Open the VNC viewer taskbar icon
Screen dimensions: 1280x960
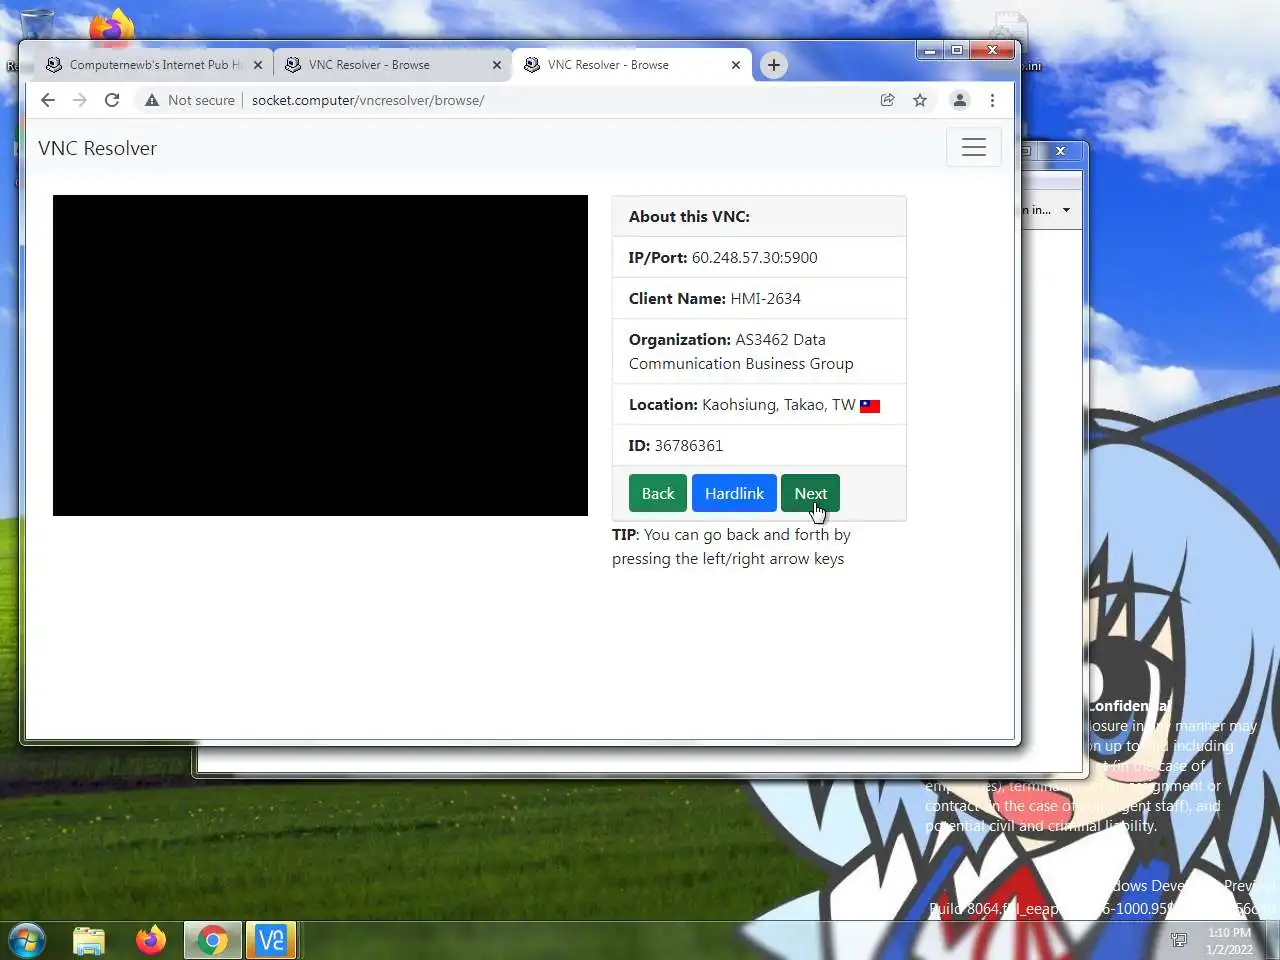271,940
